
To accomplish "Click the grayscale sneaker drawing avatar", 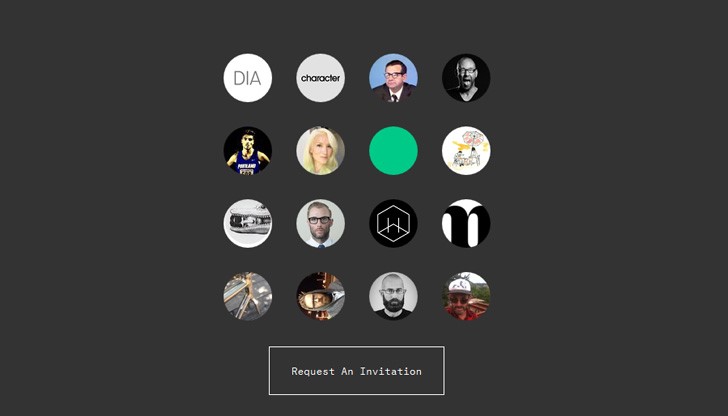I will (247, 223).
